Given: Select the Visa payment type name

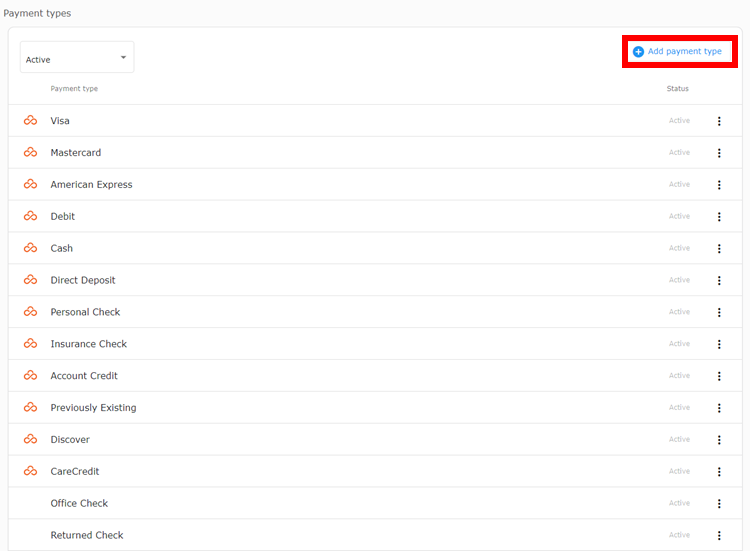Looking at the screenshot, I should (x=60, y=121).
